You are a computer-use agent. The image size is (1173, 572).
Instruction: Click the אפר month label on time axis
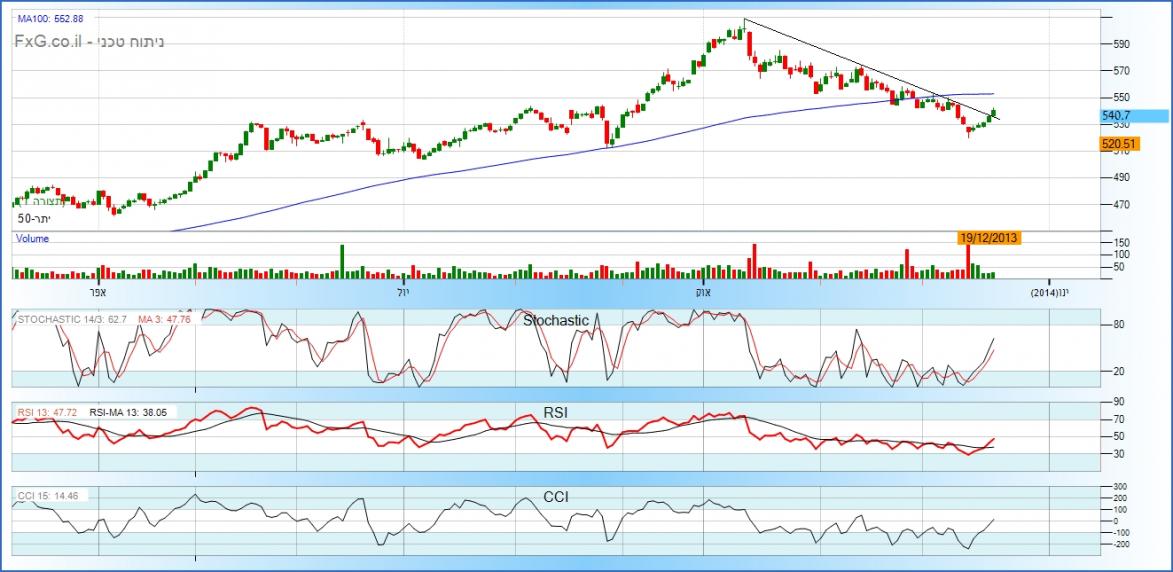[97, 293]
